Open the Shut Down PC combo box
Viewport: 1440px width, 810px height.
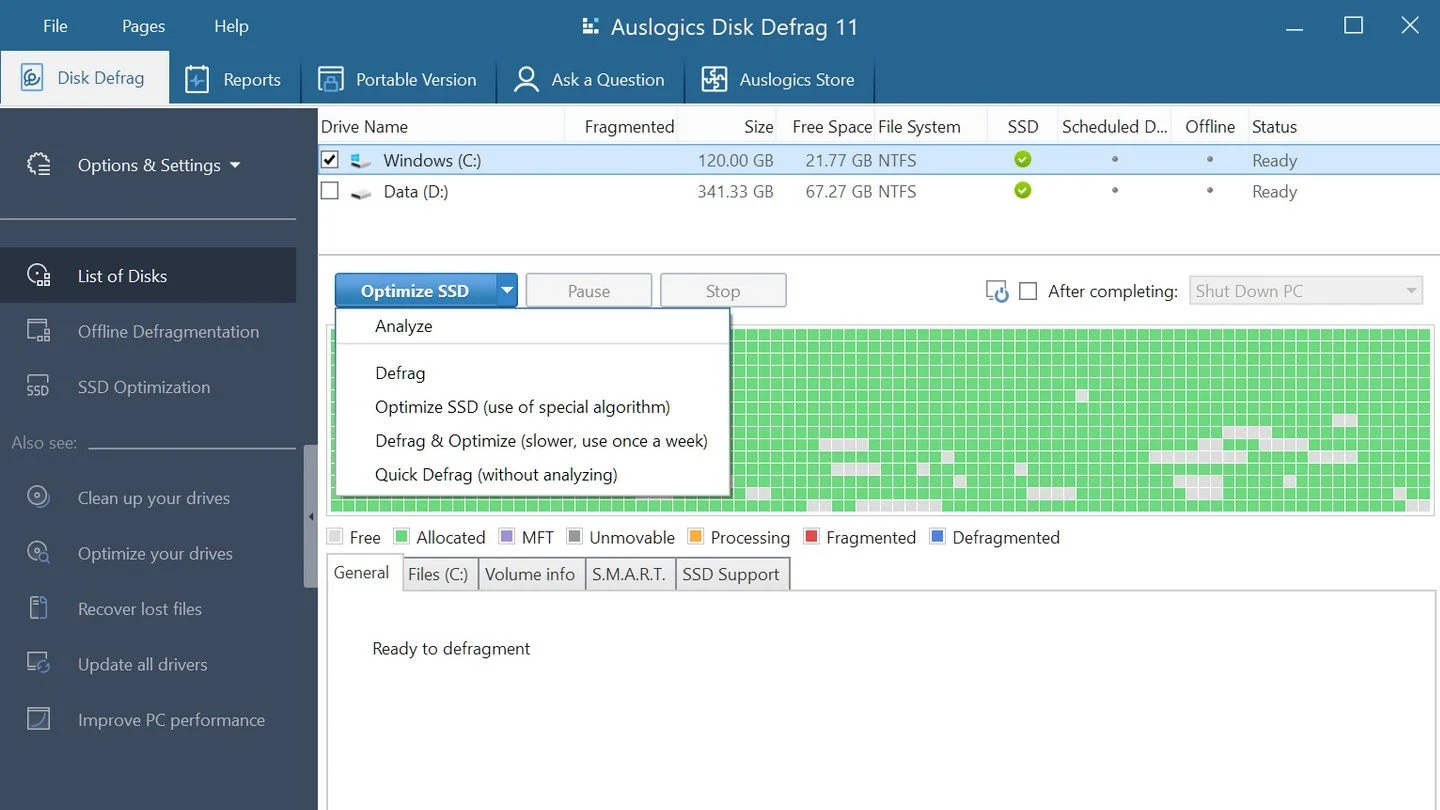[1306, 291]
